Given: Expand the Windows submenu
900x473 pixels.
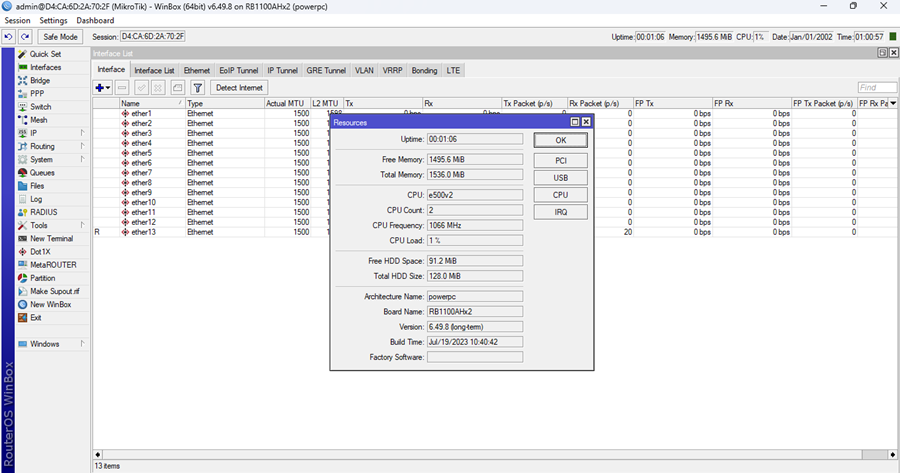Looking at the screenshot, I should (52, 344).
